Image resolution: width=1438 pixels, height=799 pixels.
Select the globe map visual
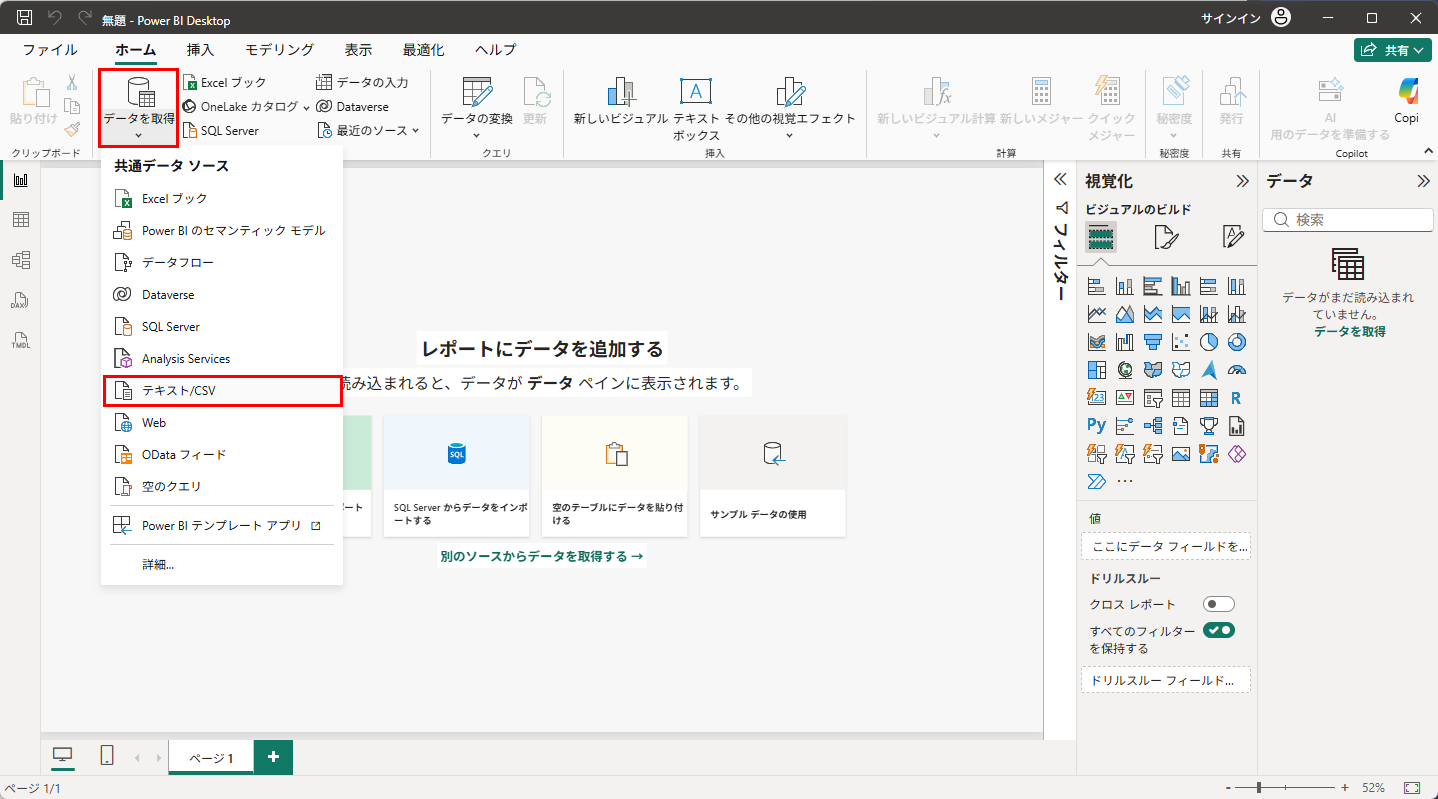point(1124,370)
